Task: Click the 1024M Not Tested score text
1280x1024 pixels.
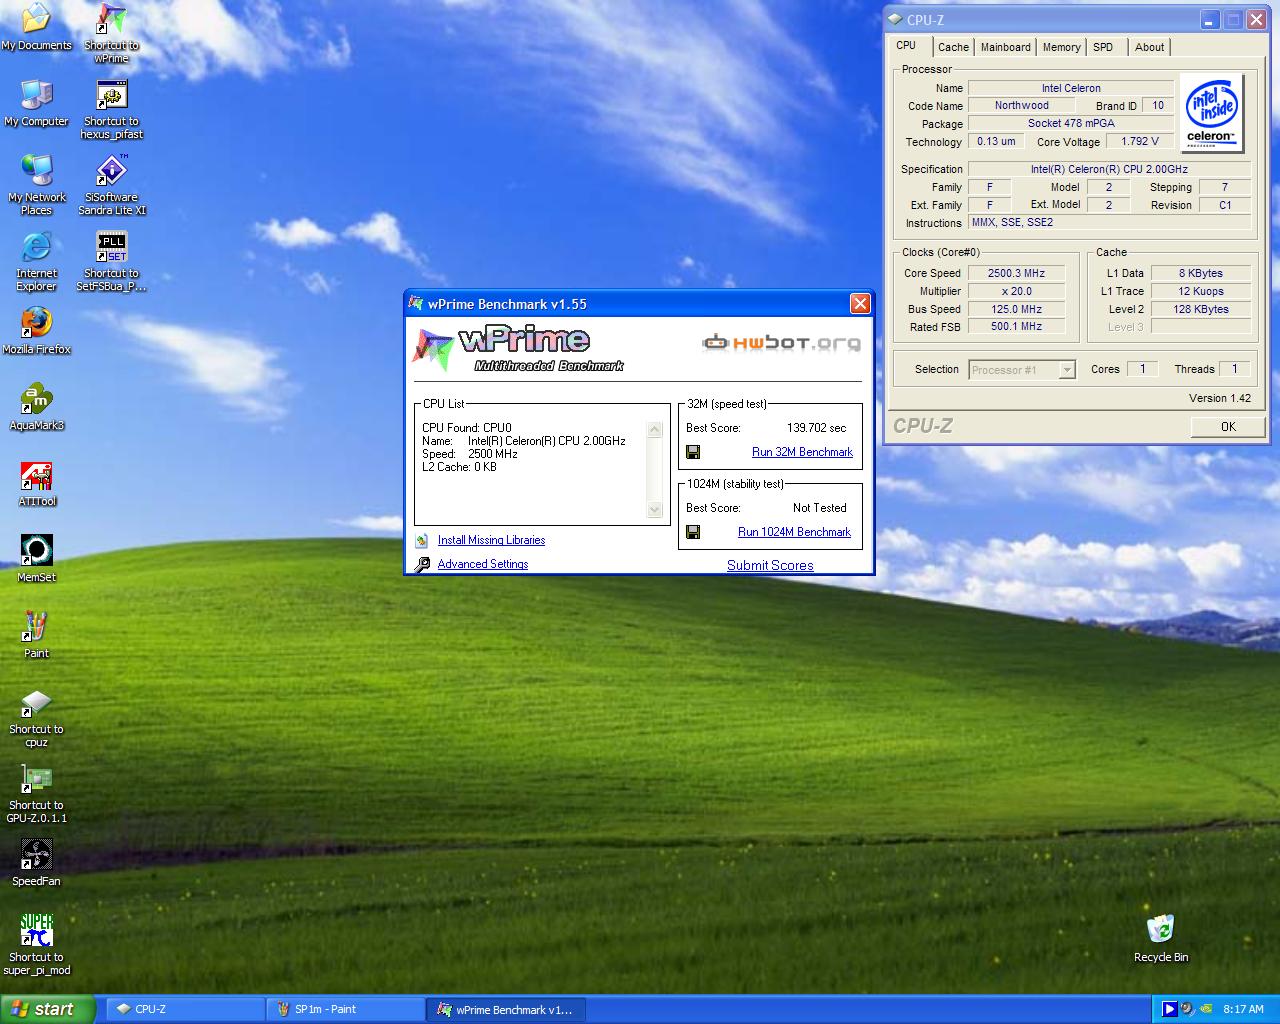Action: (819, 508)
